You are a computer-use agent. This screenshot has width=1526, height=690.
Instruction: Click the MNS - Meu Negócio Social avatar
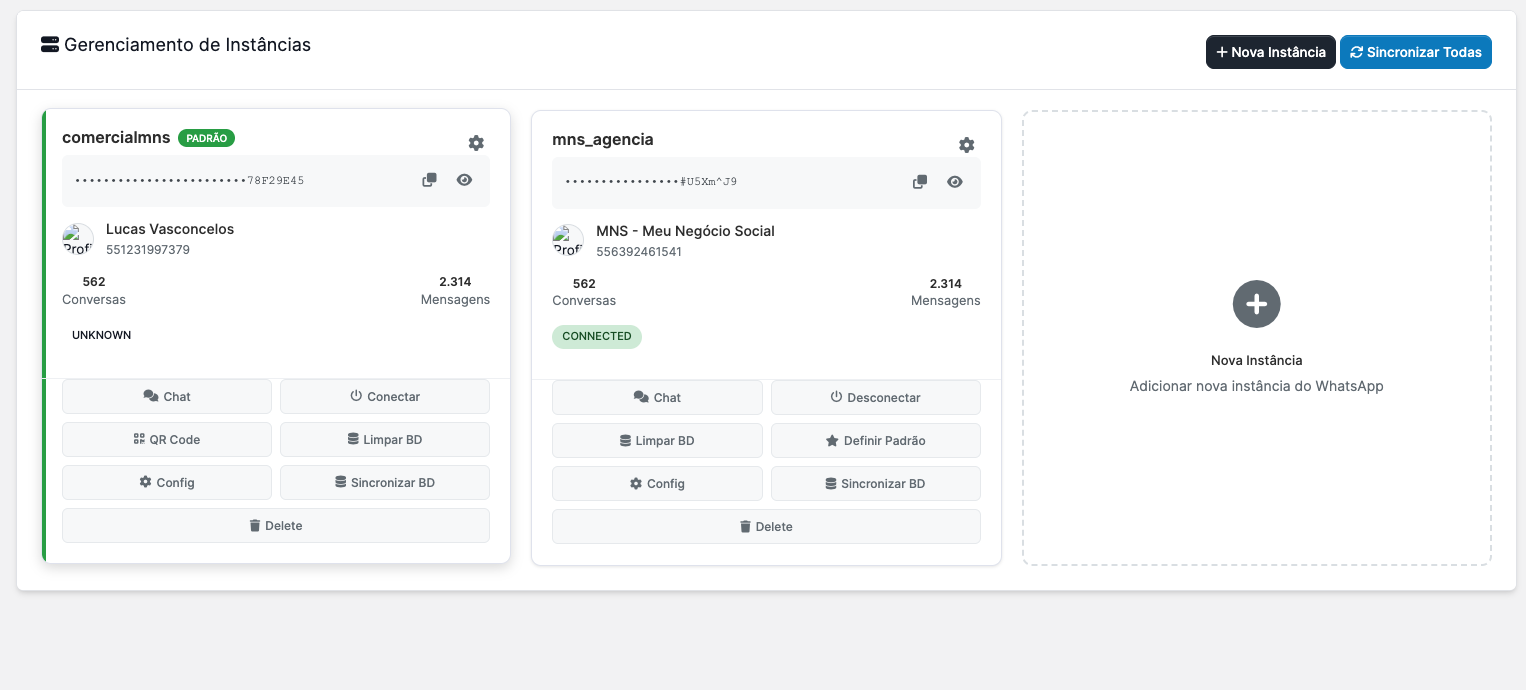point(568,240)
